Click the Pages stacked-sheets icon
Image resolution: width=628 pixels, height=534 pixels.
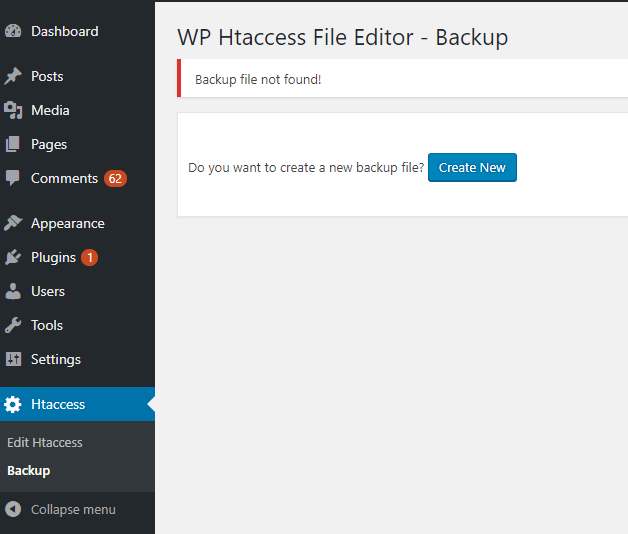[13, 144]
